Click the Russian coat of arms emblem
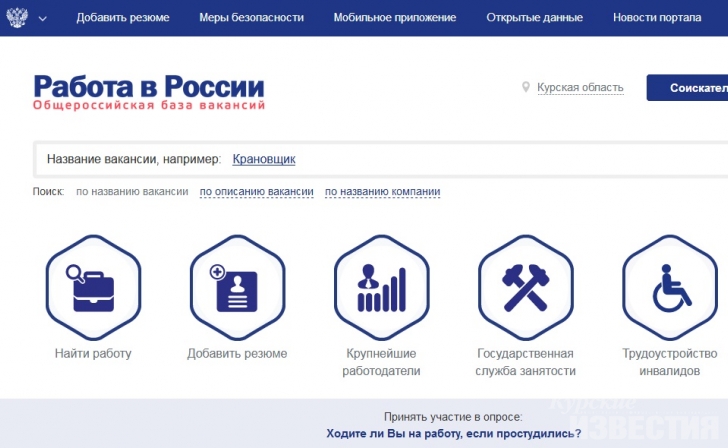 pyautogui.click(x=17, y=18)
